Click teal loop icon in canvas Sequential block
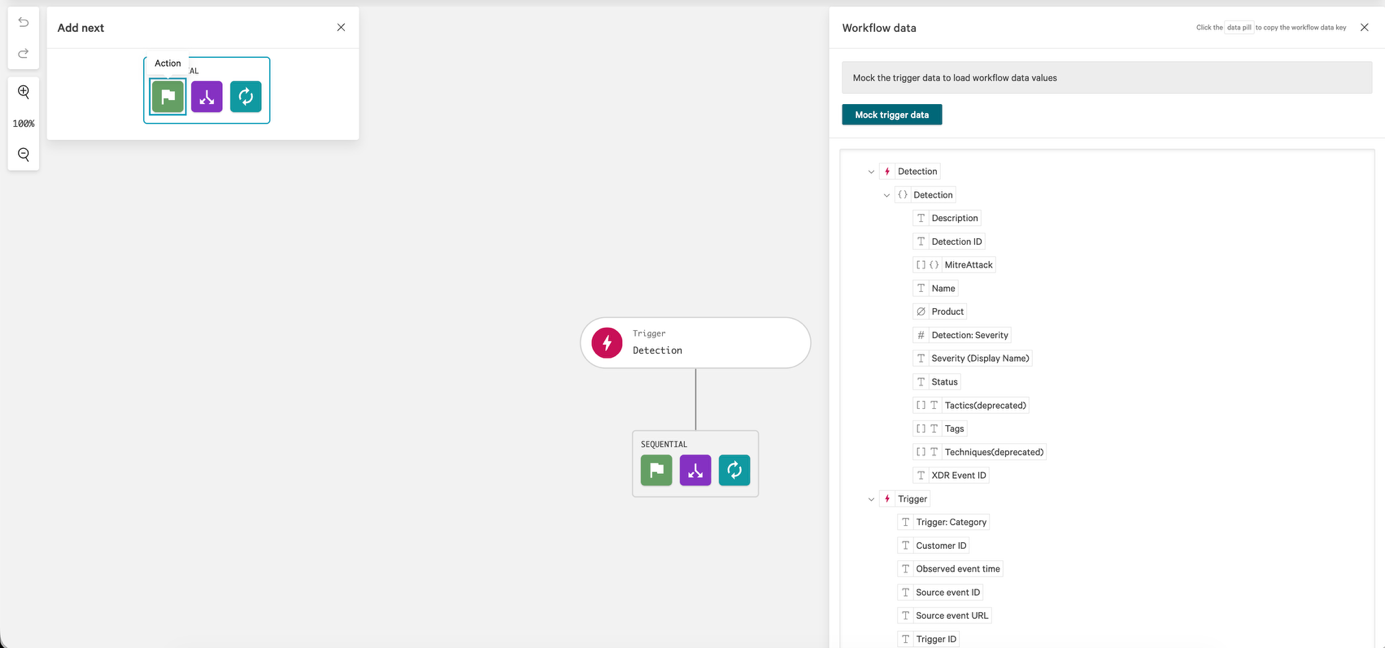Image resolution: width=1385 pixels, height=648 pixels. 734,470
